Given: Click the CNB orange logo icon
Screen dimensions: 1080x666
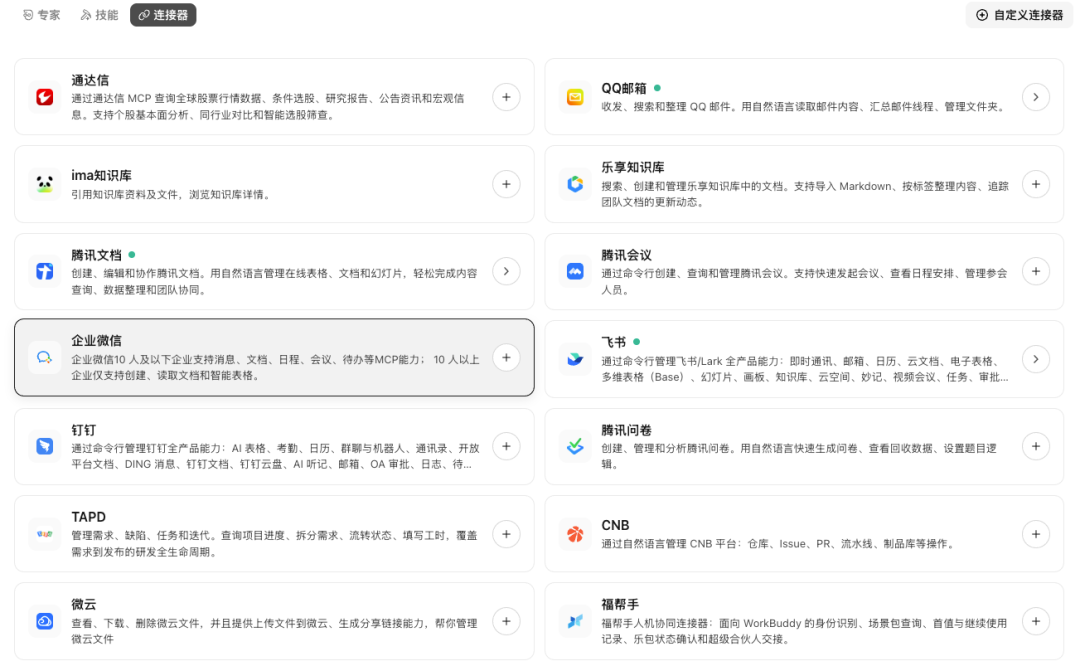Looking at the screenshot, I should coord(575,534).
